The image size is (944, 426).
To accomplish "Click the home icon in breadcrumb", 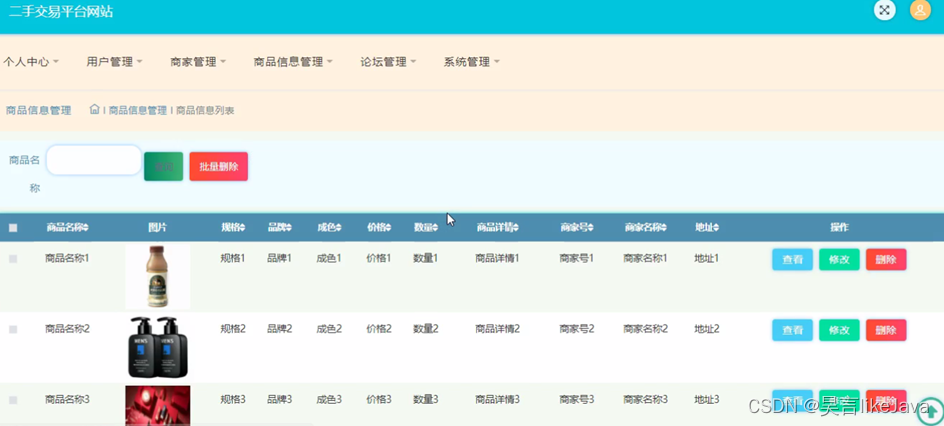I will [95, 110].
